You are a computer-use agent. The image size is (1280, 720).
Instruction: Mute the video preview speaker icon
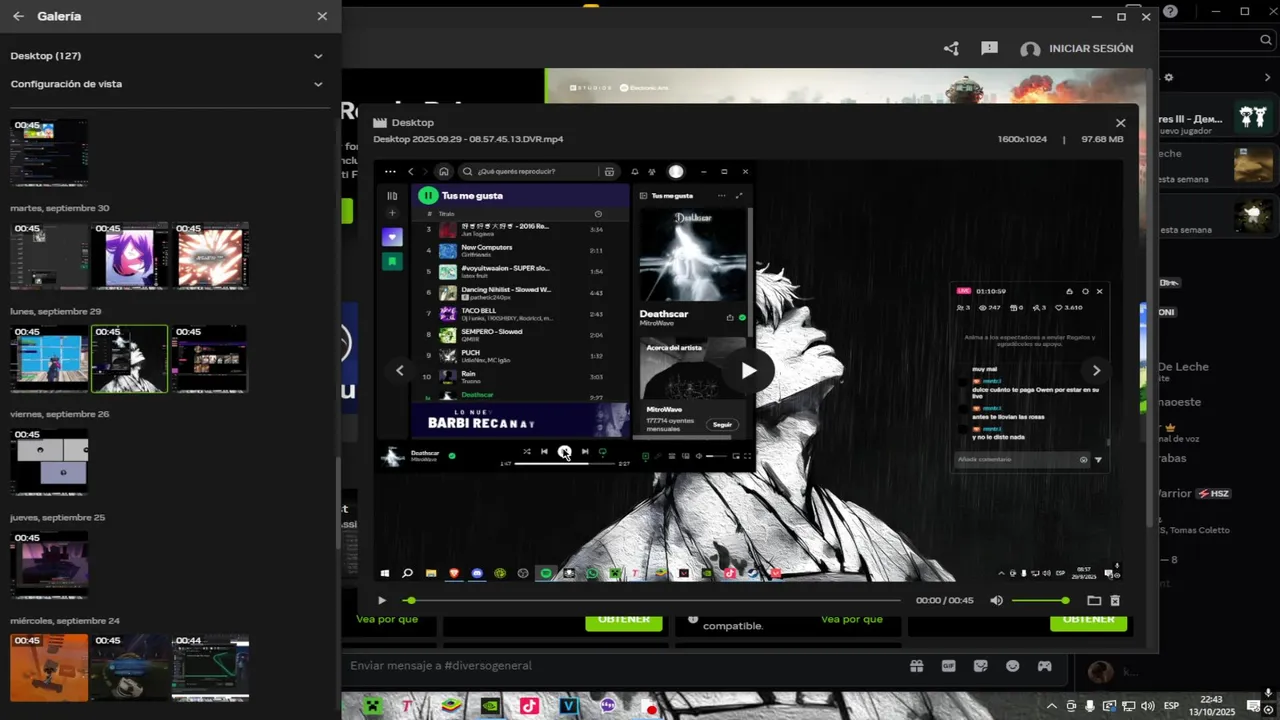[x=996, y=601]
